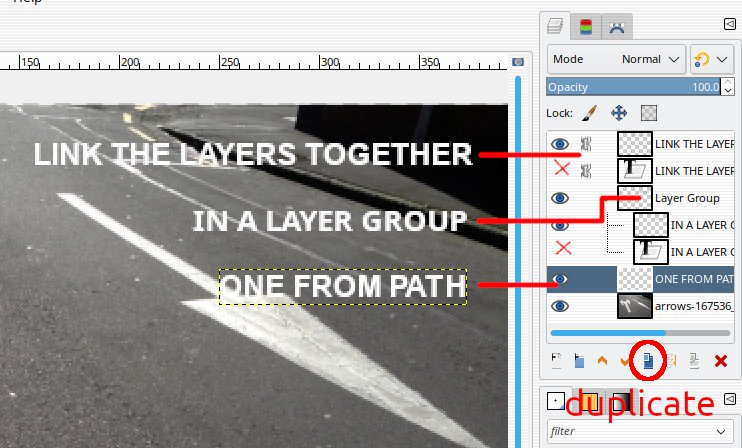Select the top LINK THE LAYER name text

click(694, 144)
